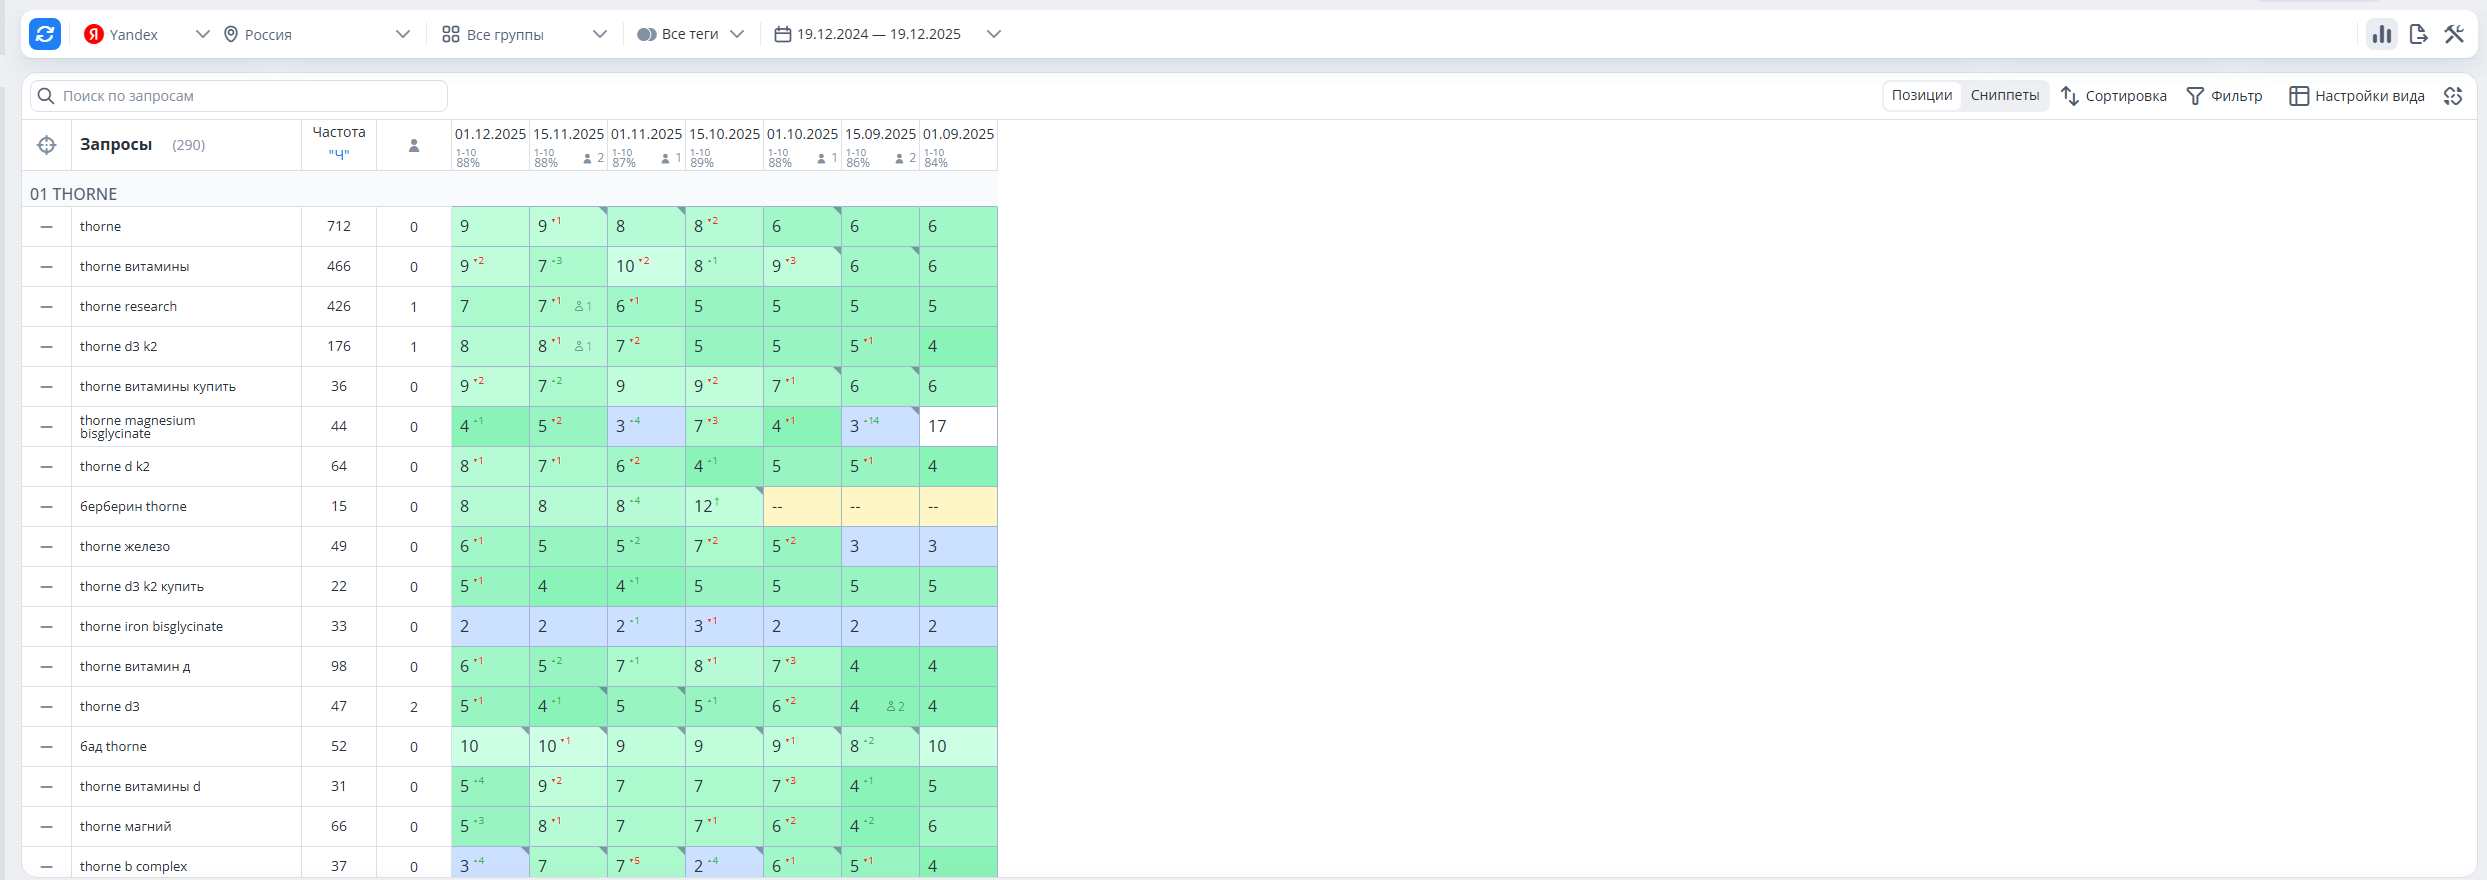
Task: Click the red Yandex logo icon
Action: pos(94,34)
